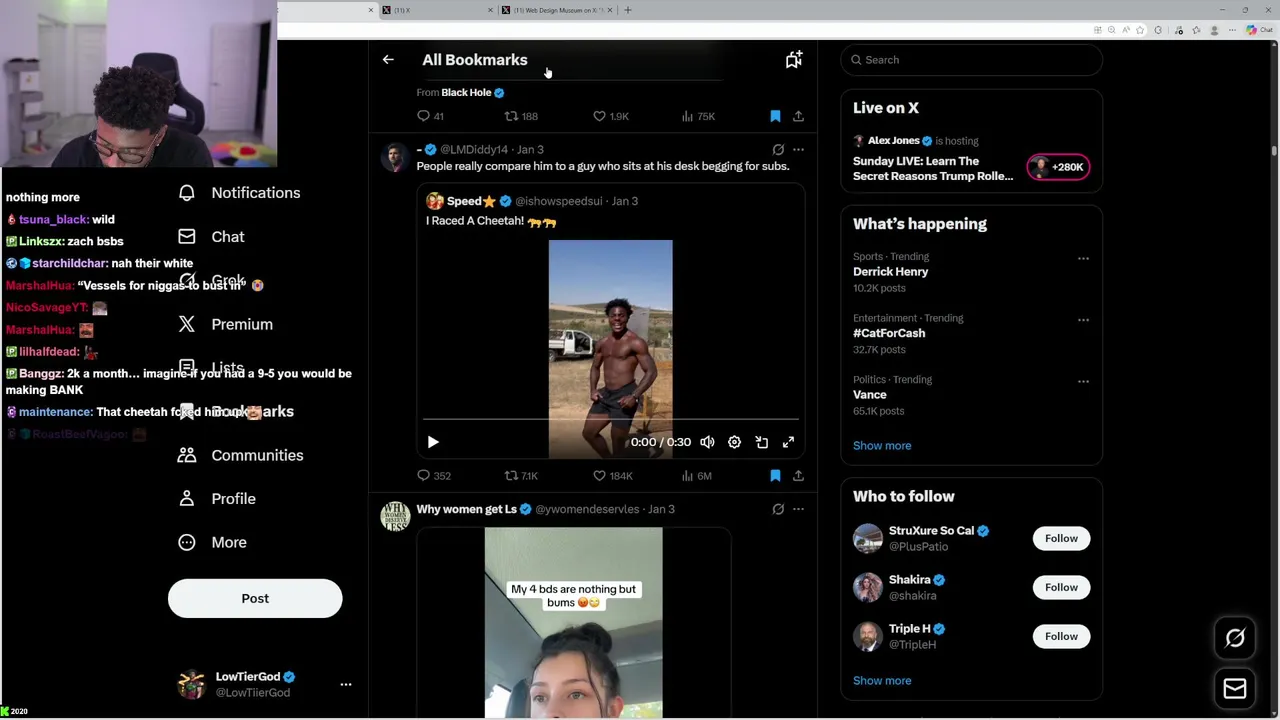Open replies on the Black Hole post (41)
1280x720 pixels.
[430, 116]
